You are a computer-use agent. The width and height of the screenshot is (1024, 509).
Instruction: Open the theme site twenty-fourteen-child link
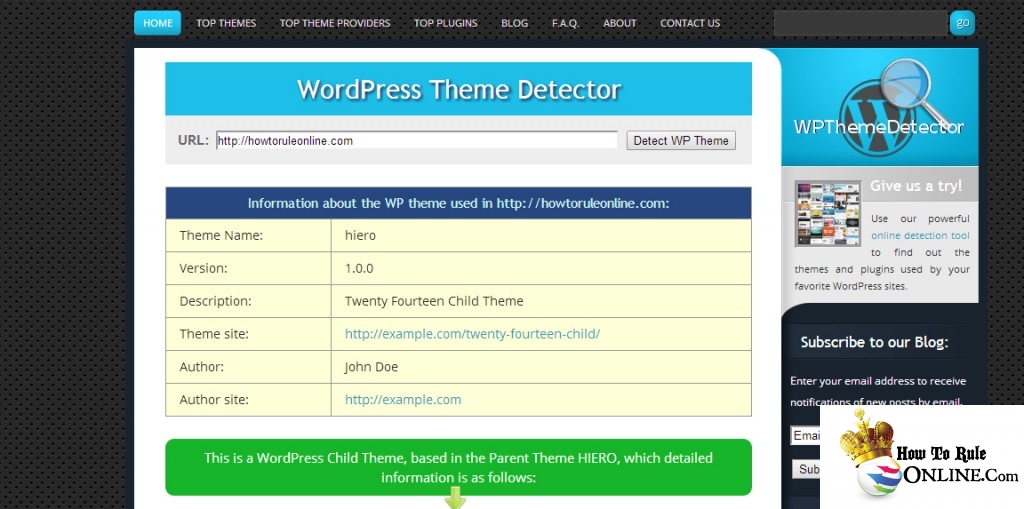[x=472, y=334]
